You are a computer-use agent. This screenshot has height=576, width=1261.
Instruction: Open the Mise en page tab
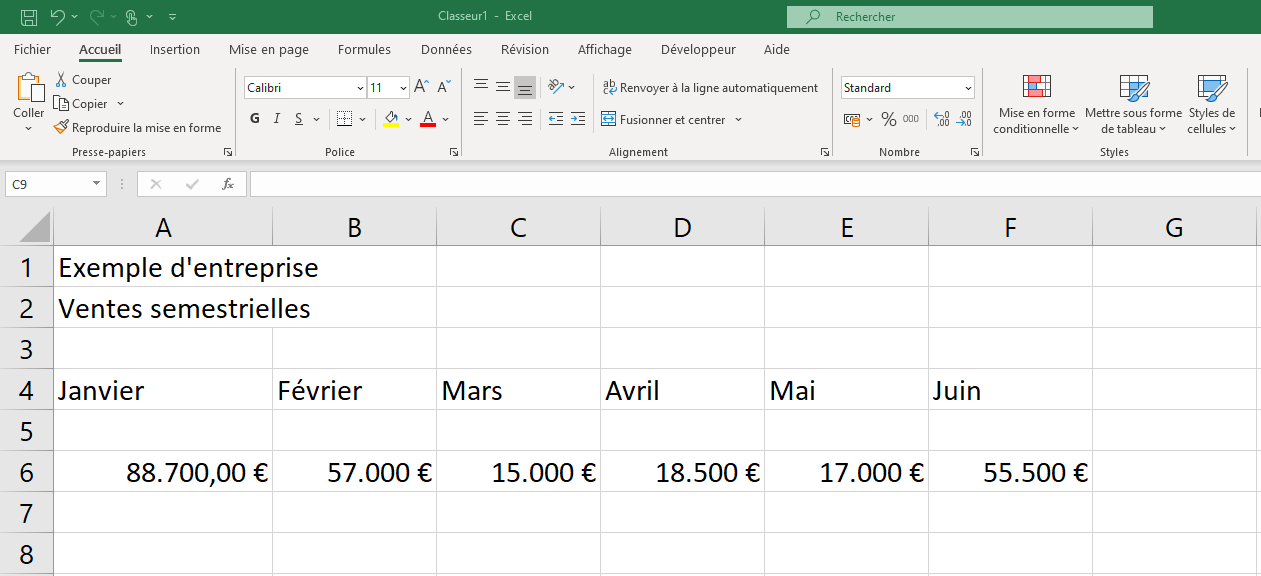268,49
